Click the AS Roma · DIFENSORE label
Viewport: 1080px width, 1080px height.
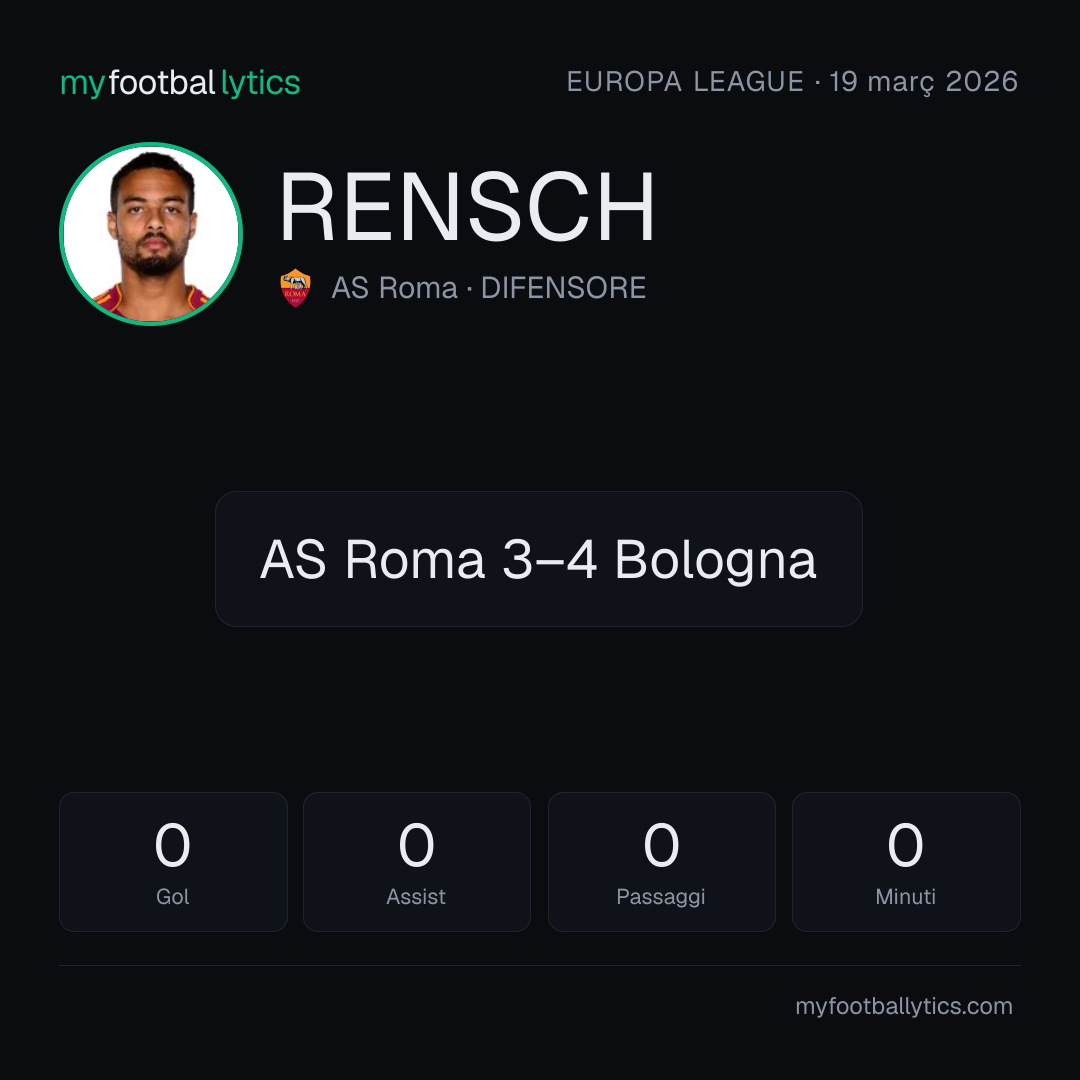(x=488, y=288)
